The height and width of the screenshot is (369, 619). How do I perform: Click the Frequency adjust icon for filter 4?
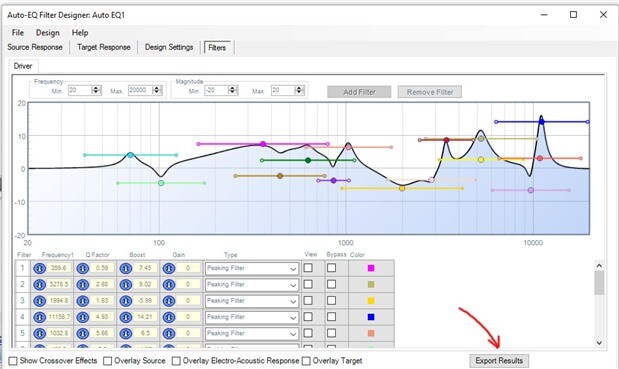[39, 317]
